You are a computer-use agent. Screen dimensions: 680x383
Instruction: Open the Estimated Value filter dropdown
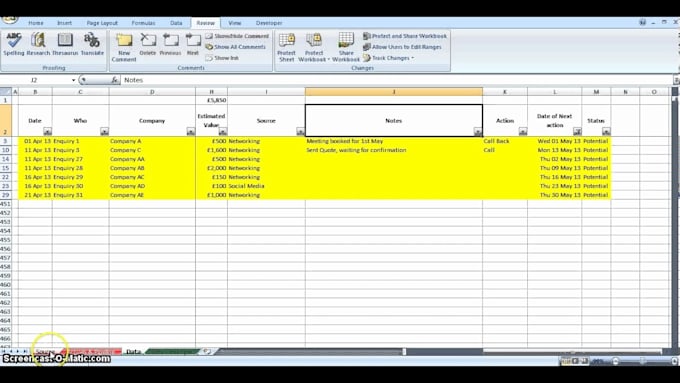click(x=222, y=131)
